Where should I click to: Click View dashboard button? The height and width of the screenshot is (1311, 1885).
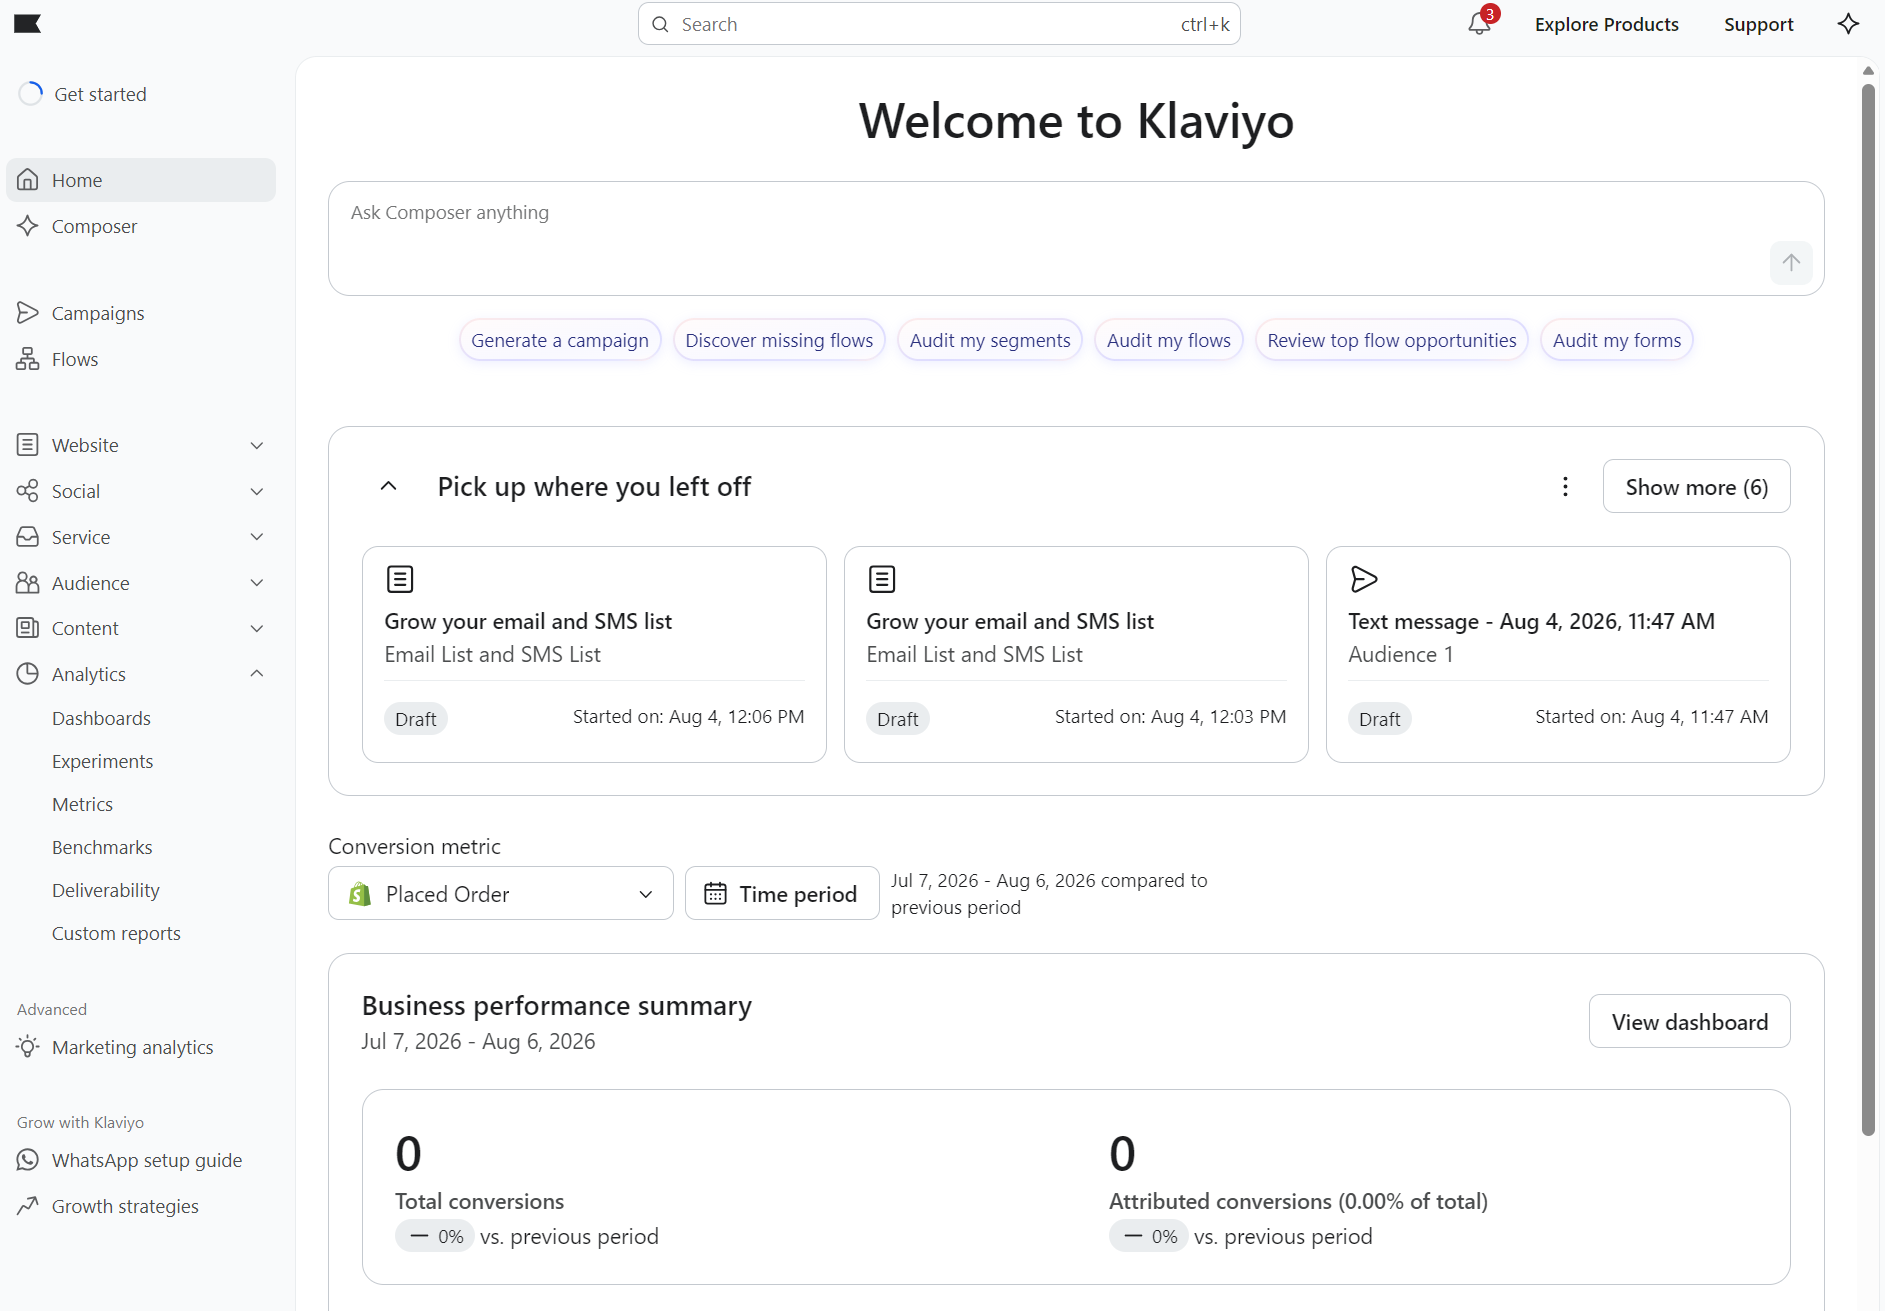pyautogui.click(x=1690, y=1021)
